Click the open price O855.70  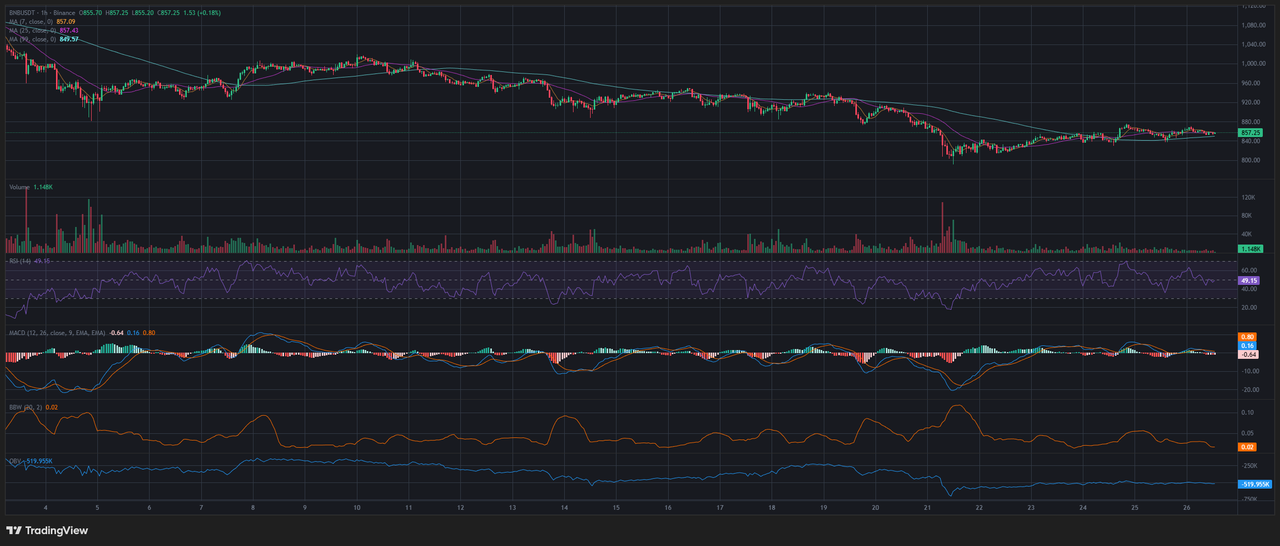point(90,12)
